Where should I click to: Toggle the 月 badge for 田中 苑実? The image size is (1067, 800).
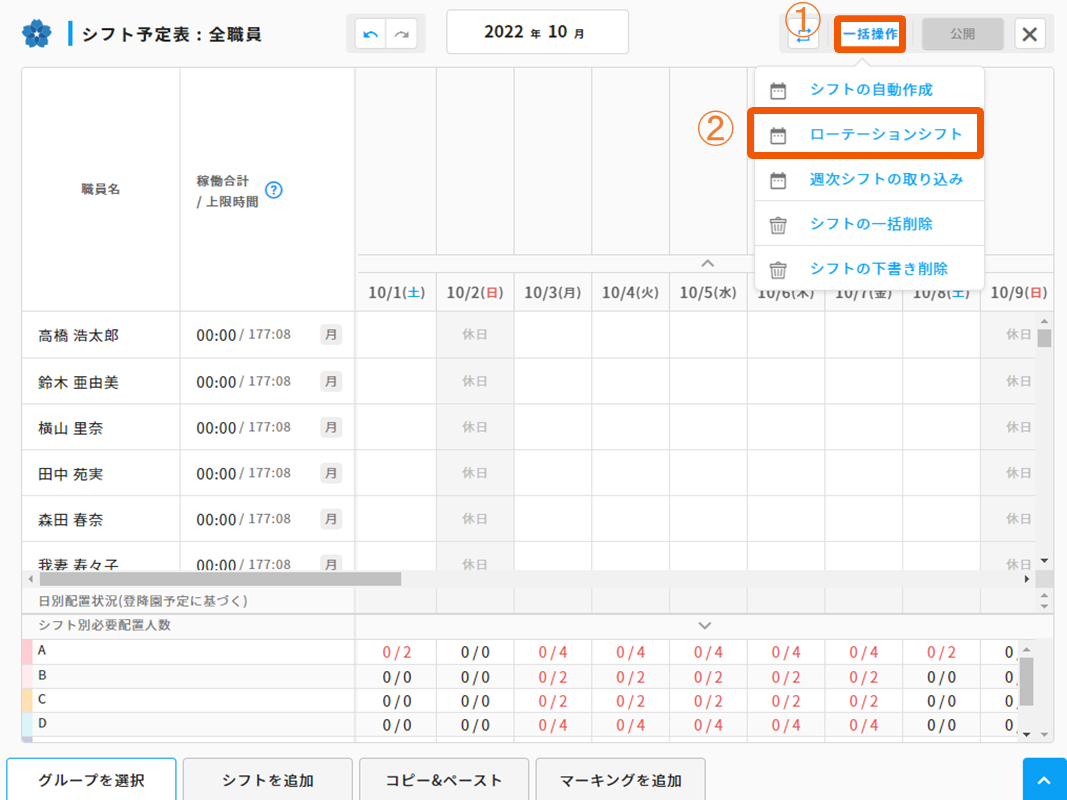coord(331,473)
